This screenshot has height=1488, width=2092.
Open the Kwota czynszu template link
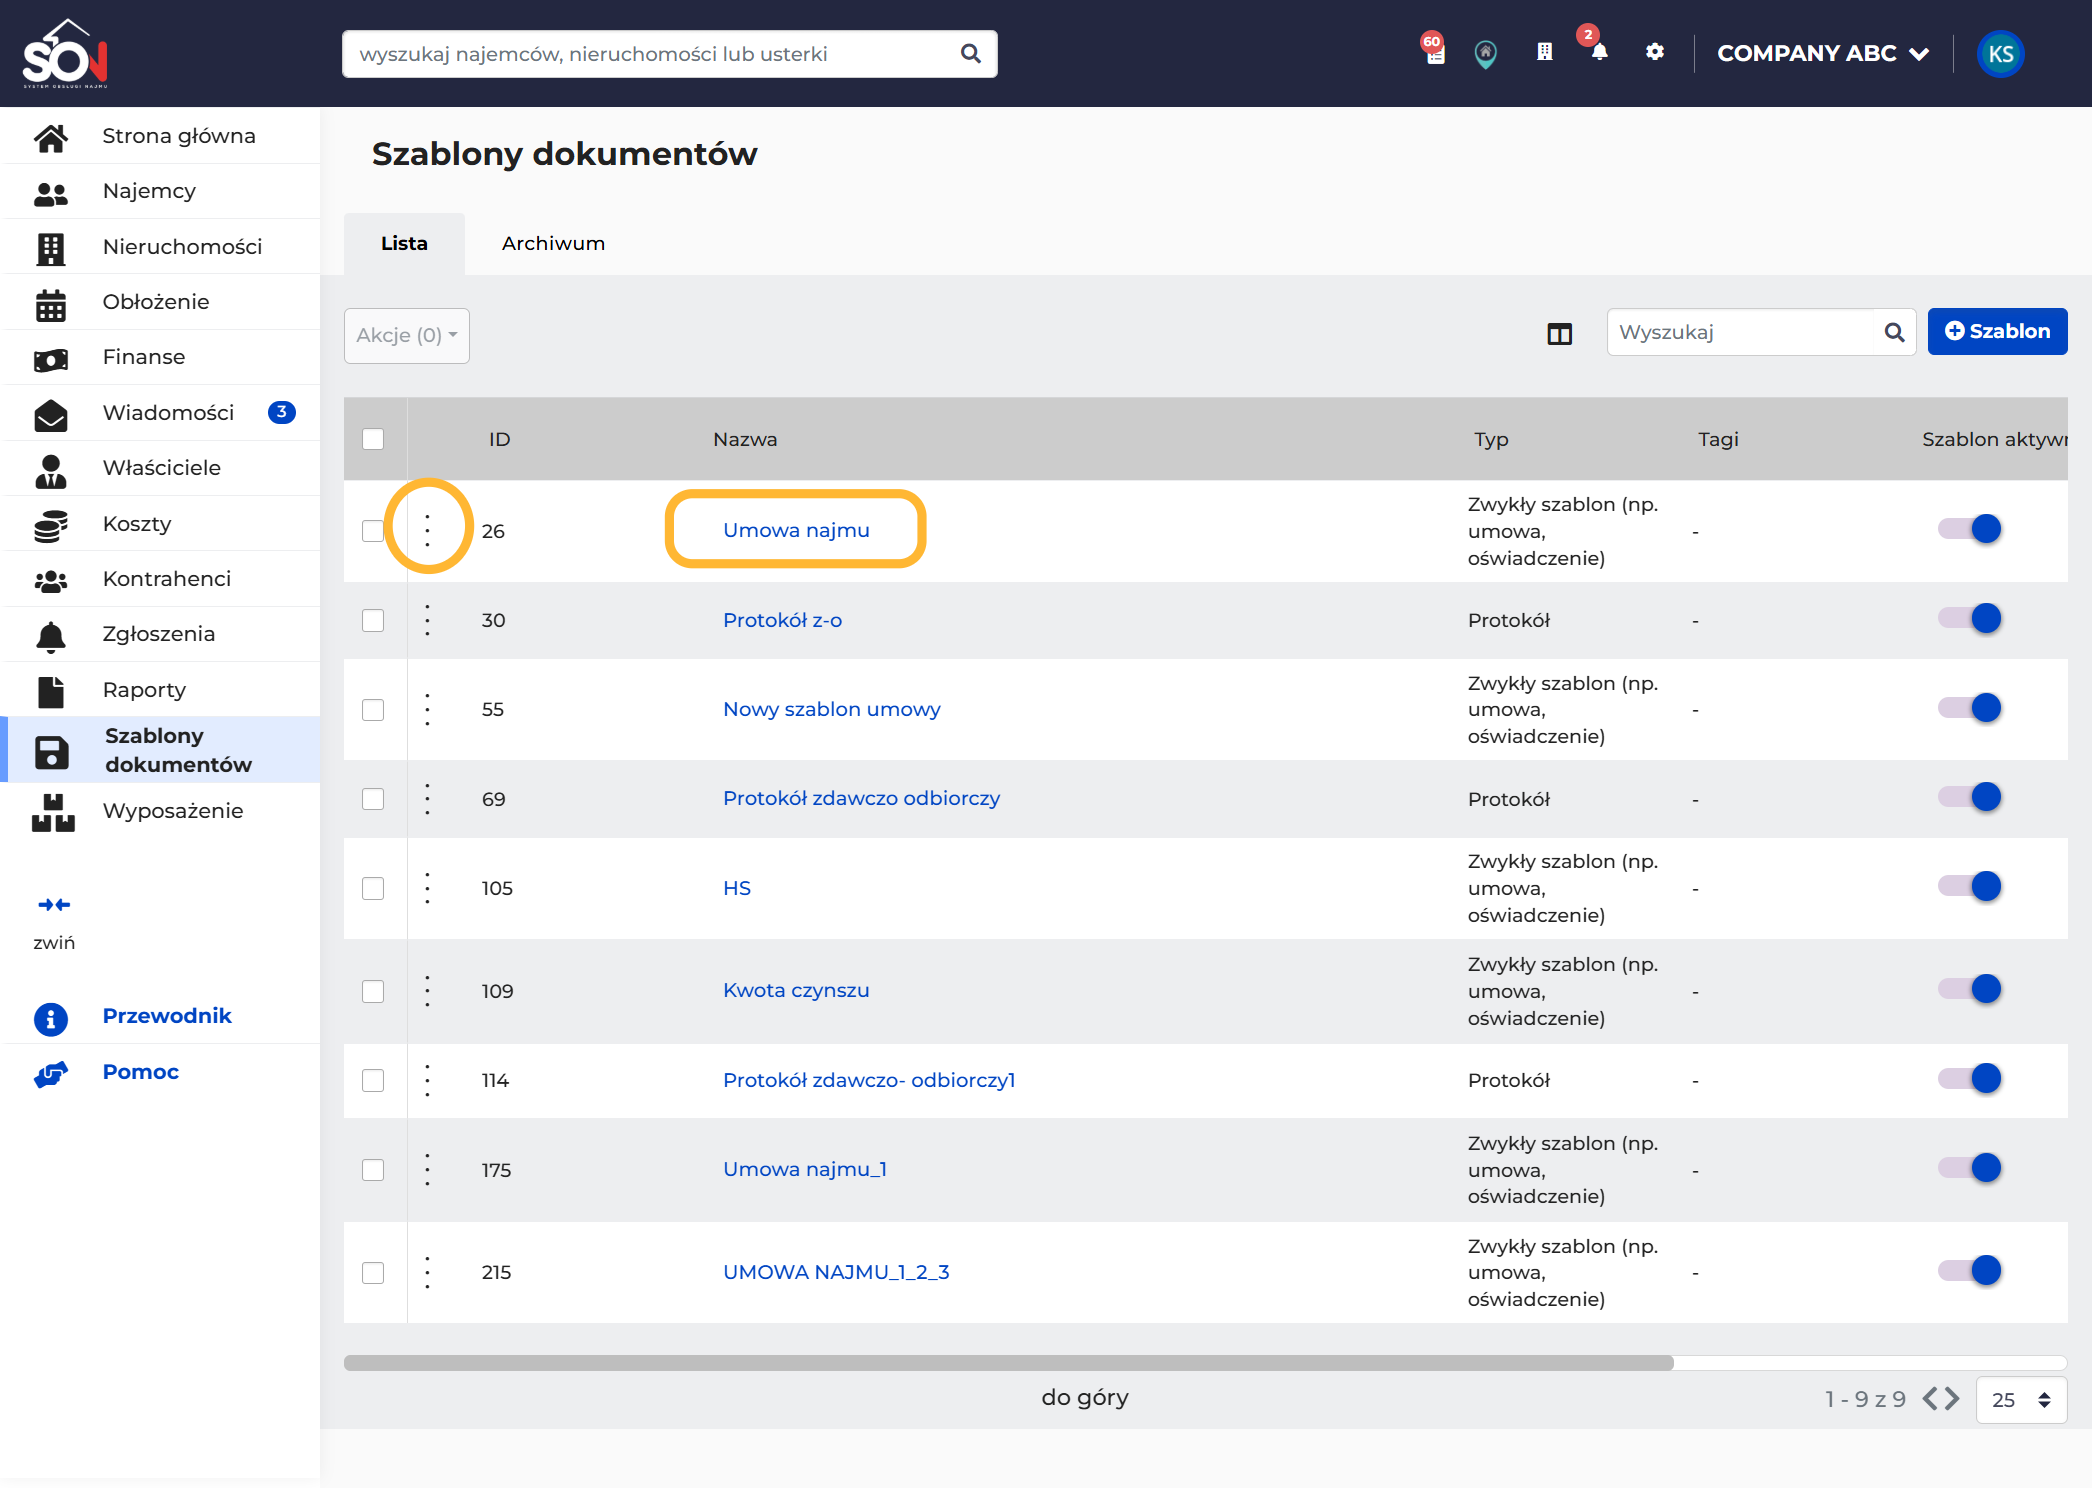[796, 990]
